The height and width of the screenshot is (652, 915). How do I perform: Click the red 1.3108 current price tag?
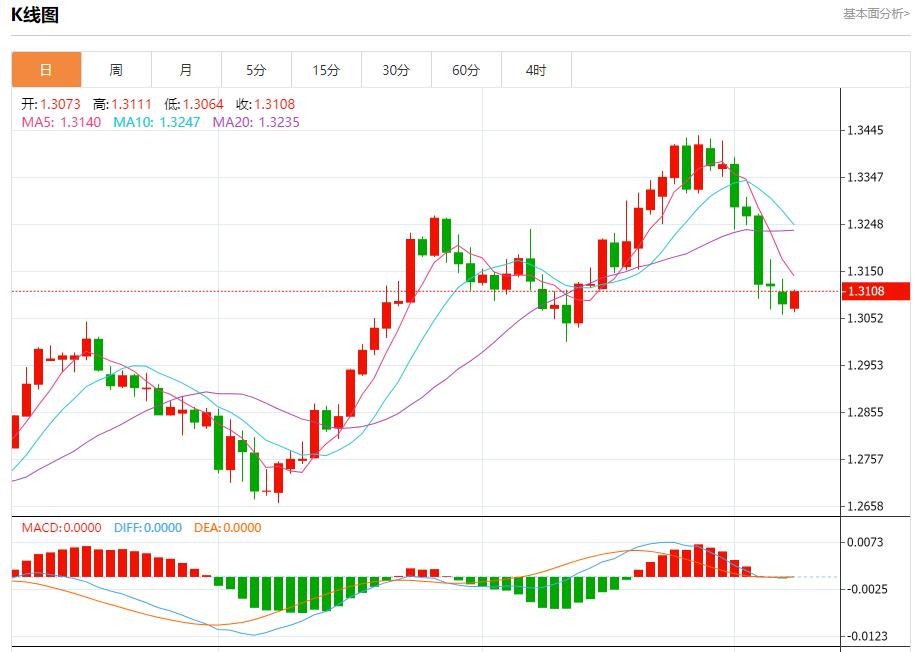coord(874,290)
